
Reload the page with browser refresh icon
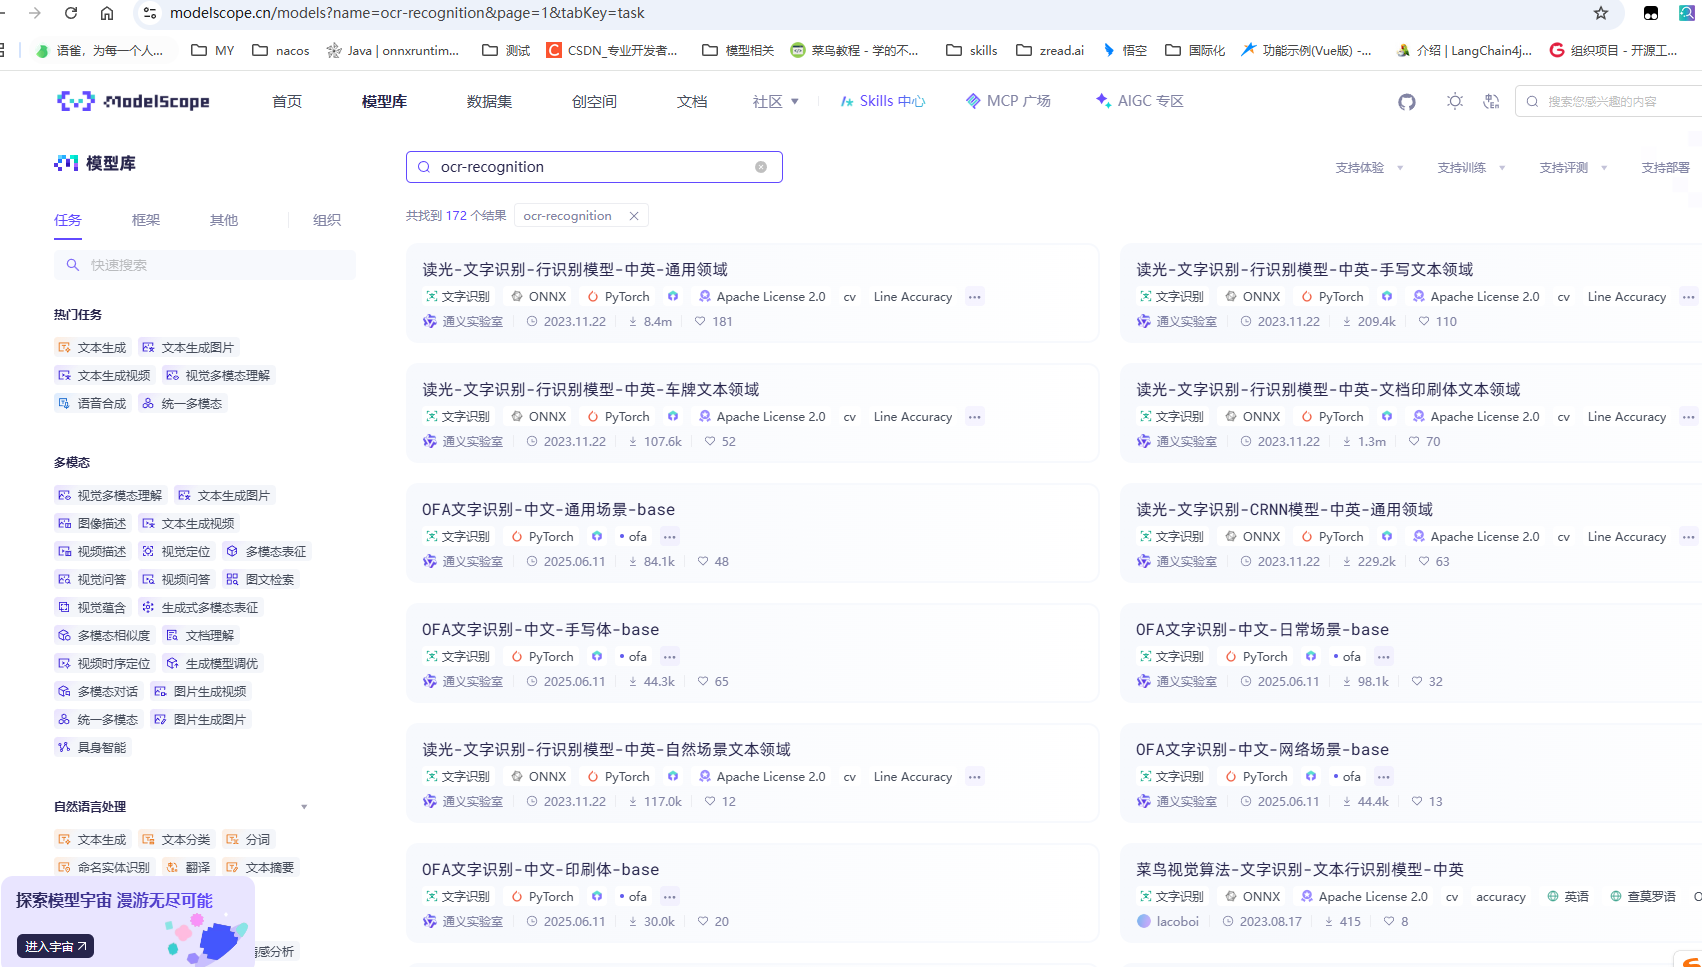(x=71, y=13)
